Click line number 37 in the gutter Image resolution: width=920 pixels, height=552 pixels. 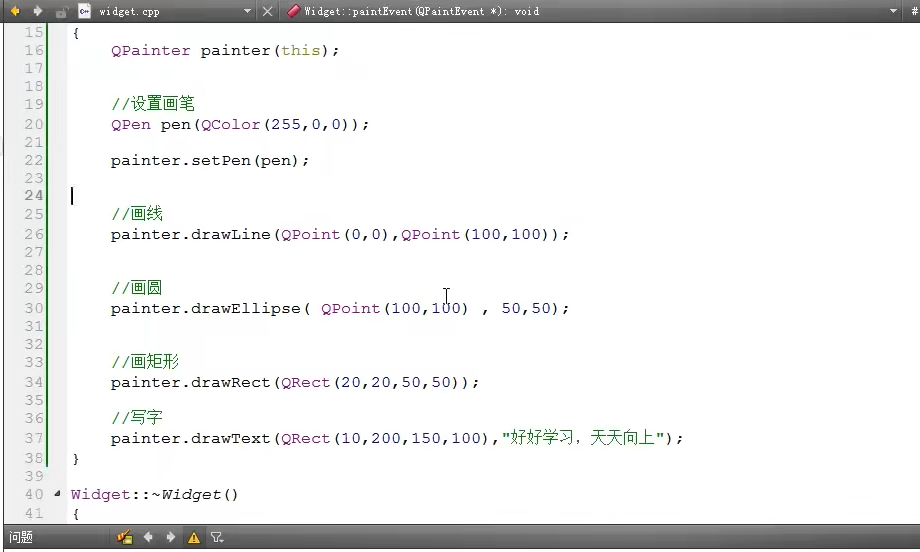34,438
